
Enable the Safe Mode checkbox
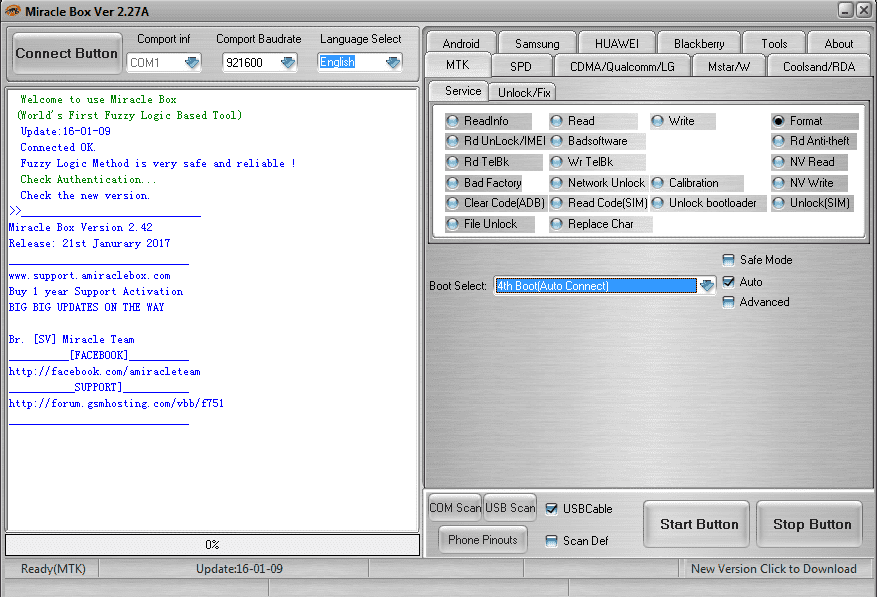[x=728, y=260]
